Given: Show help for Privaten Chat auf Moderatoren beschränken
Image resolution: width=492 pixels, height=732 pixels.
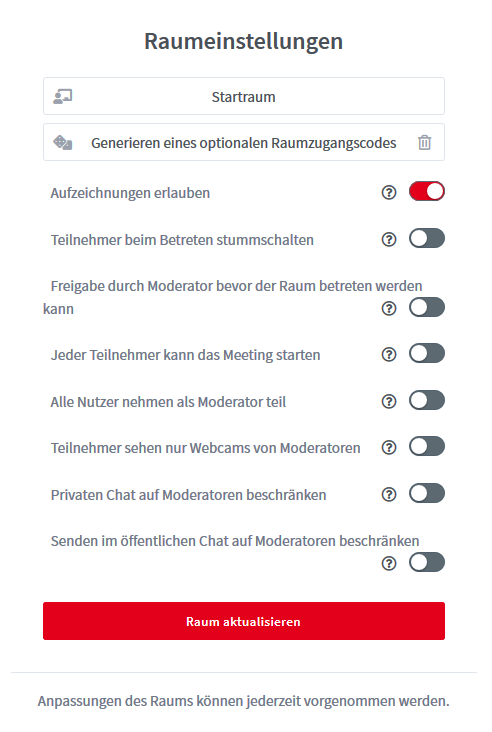Looking at the screenshot, I should [389, 494].
